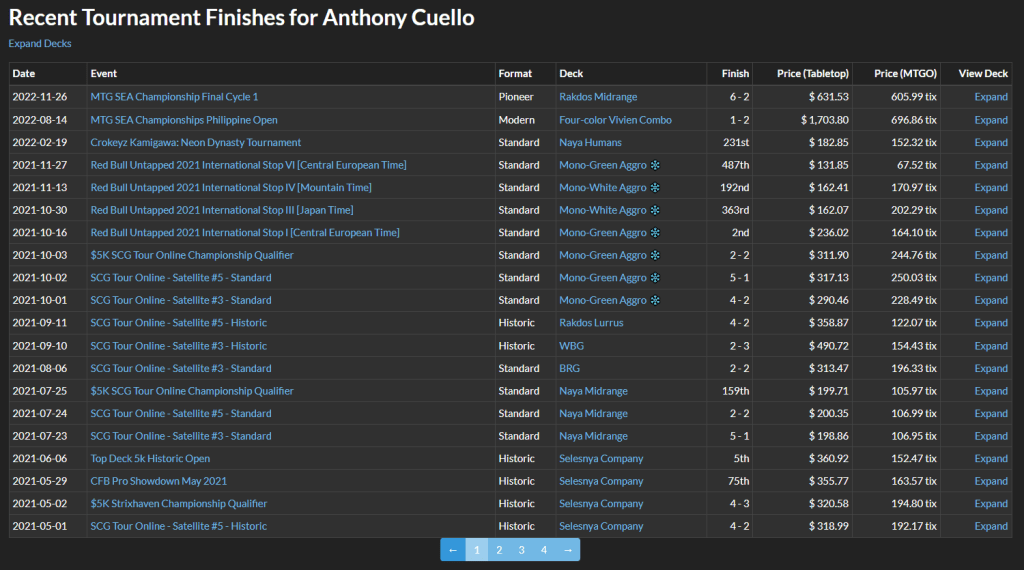
Task: Expand the Rakdos Midrange deck from 2022-11-26
Action: 991,97
